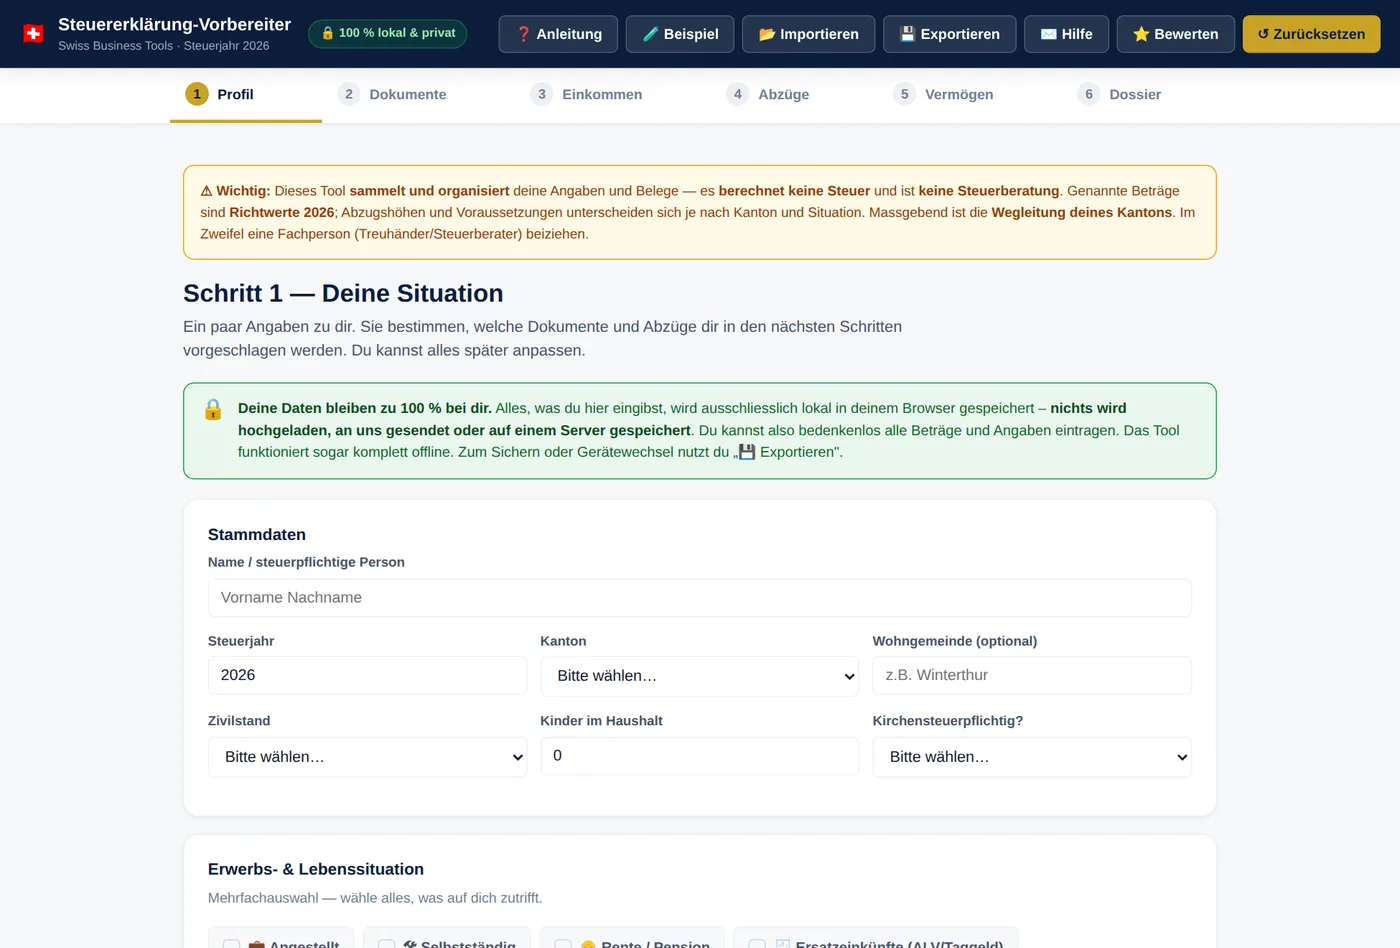Image resolution: width=1400 pixels, height=948 pixels.
Task: Reset everything with Zurücksetzen
Action: [x=1311, y=34]
